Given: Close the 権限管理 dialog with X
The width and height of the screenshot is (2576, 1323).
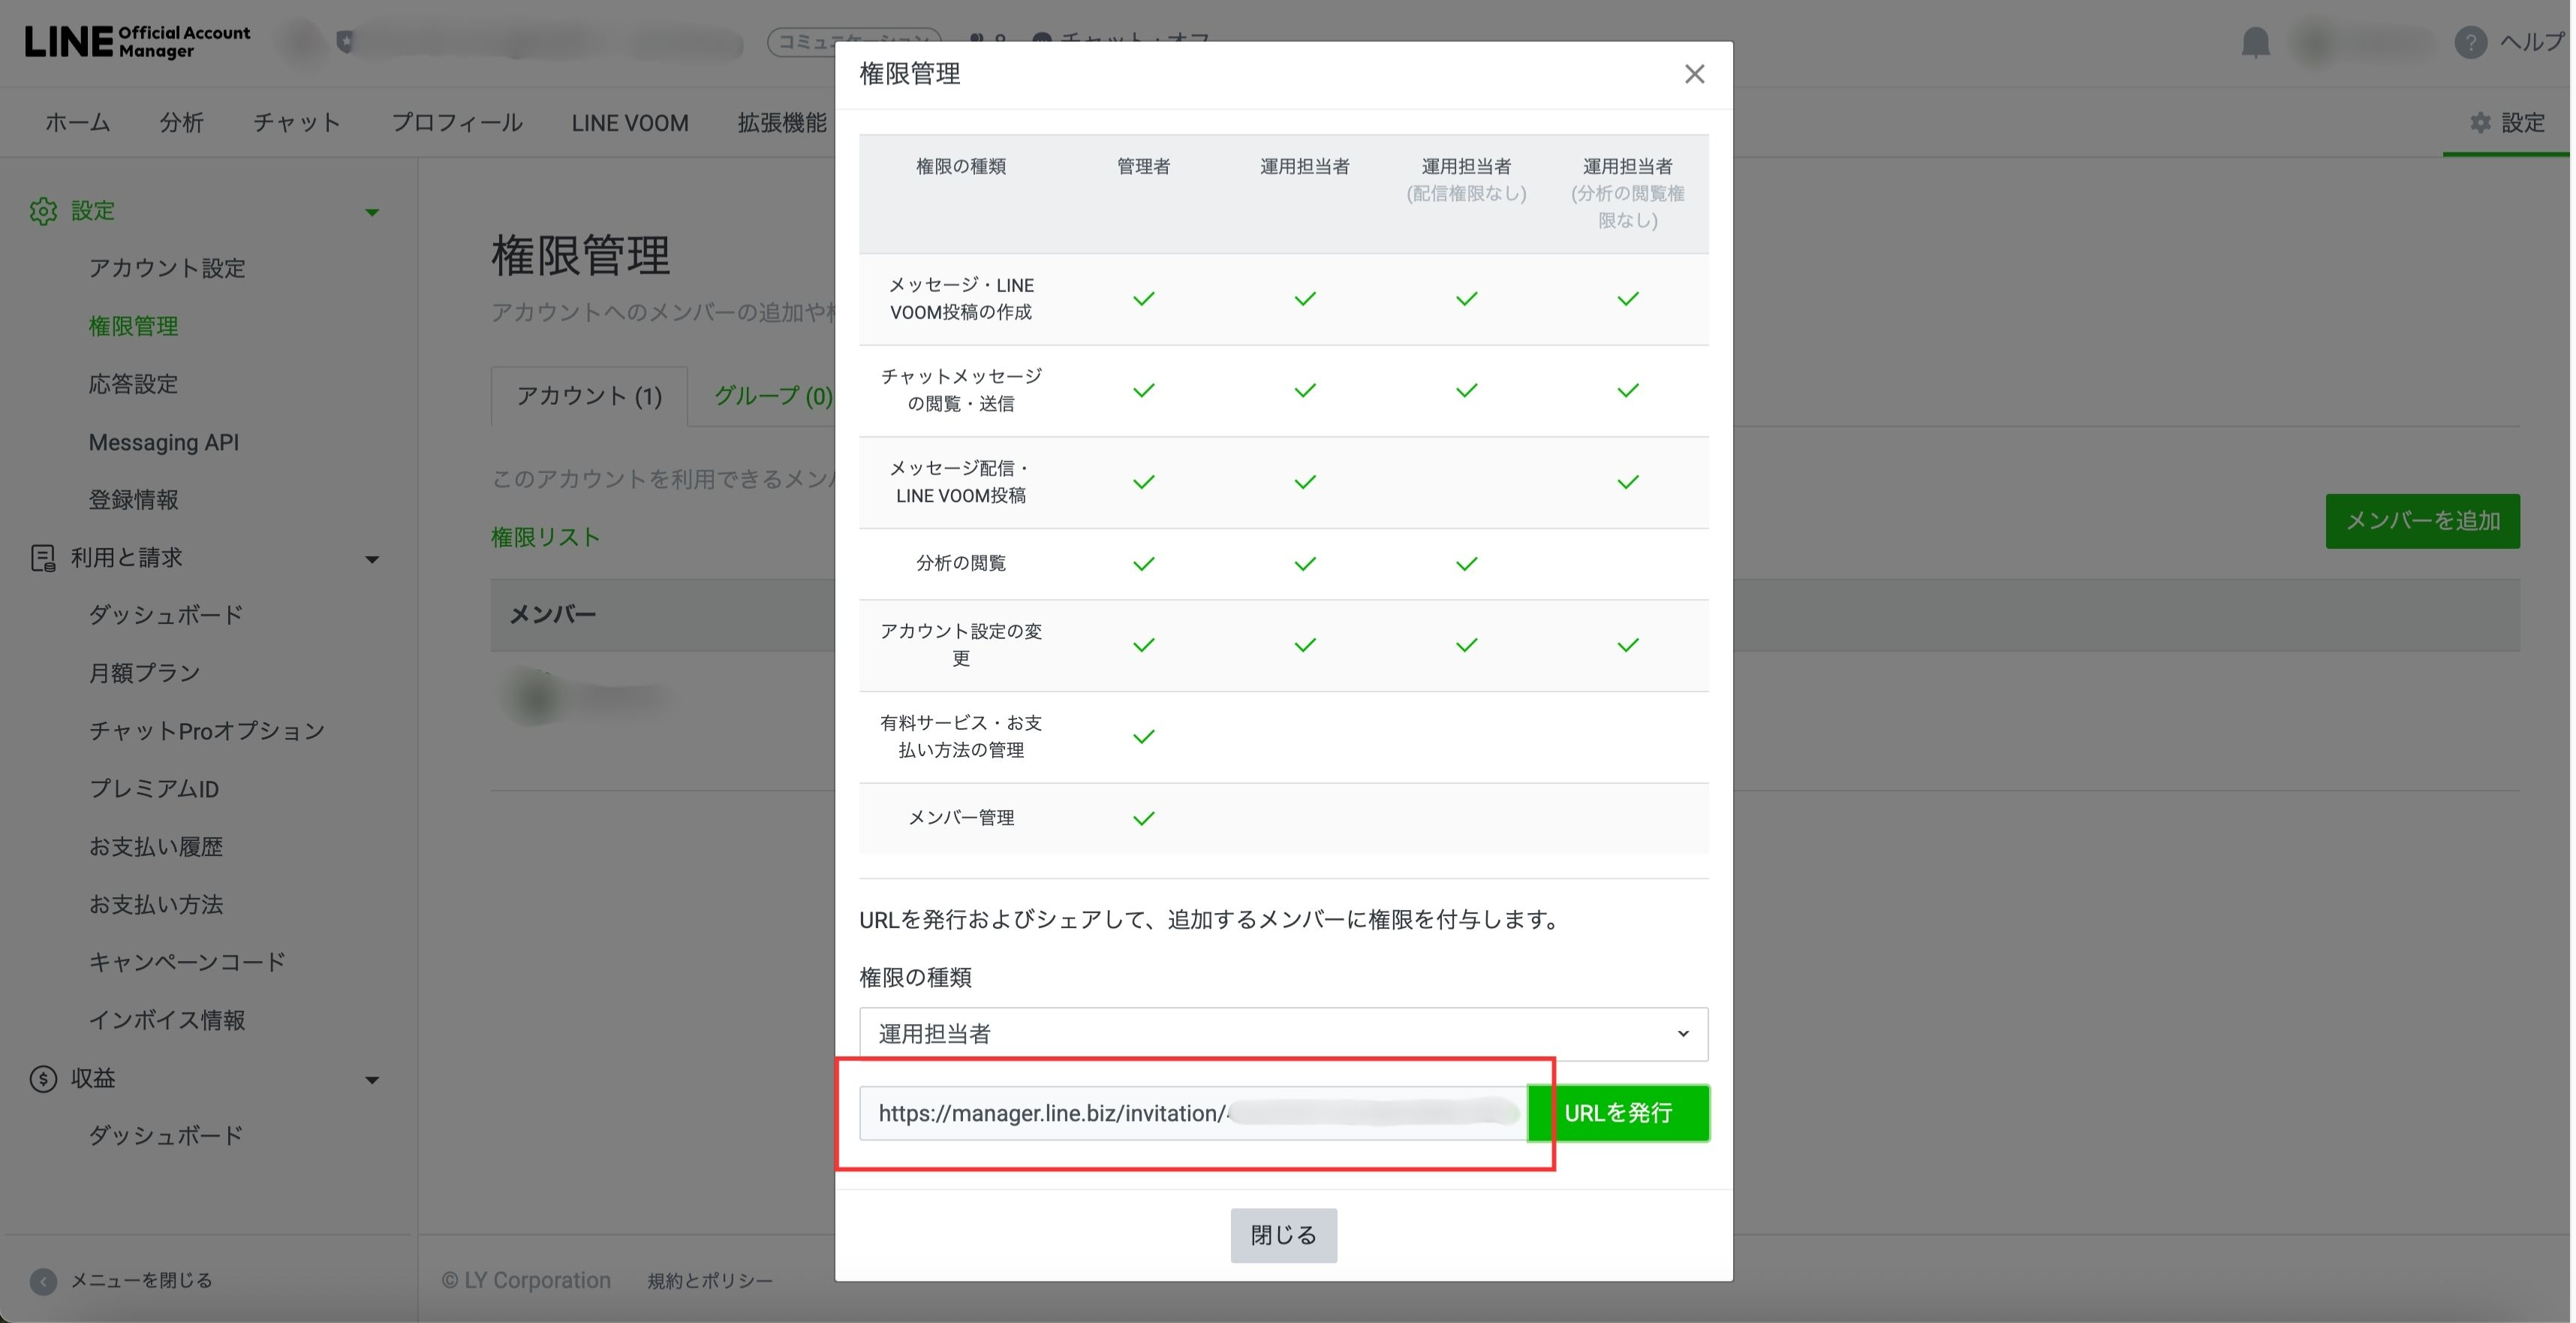Looking at the screenshot, I should click(1694, 74).
